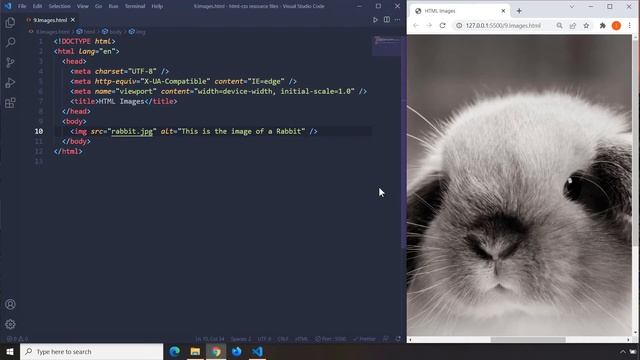Open Chrome tab search chevron
This screenshot has width=640, height=360.
572,7
